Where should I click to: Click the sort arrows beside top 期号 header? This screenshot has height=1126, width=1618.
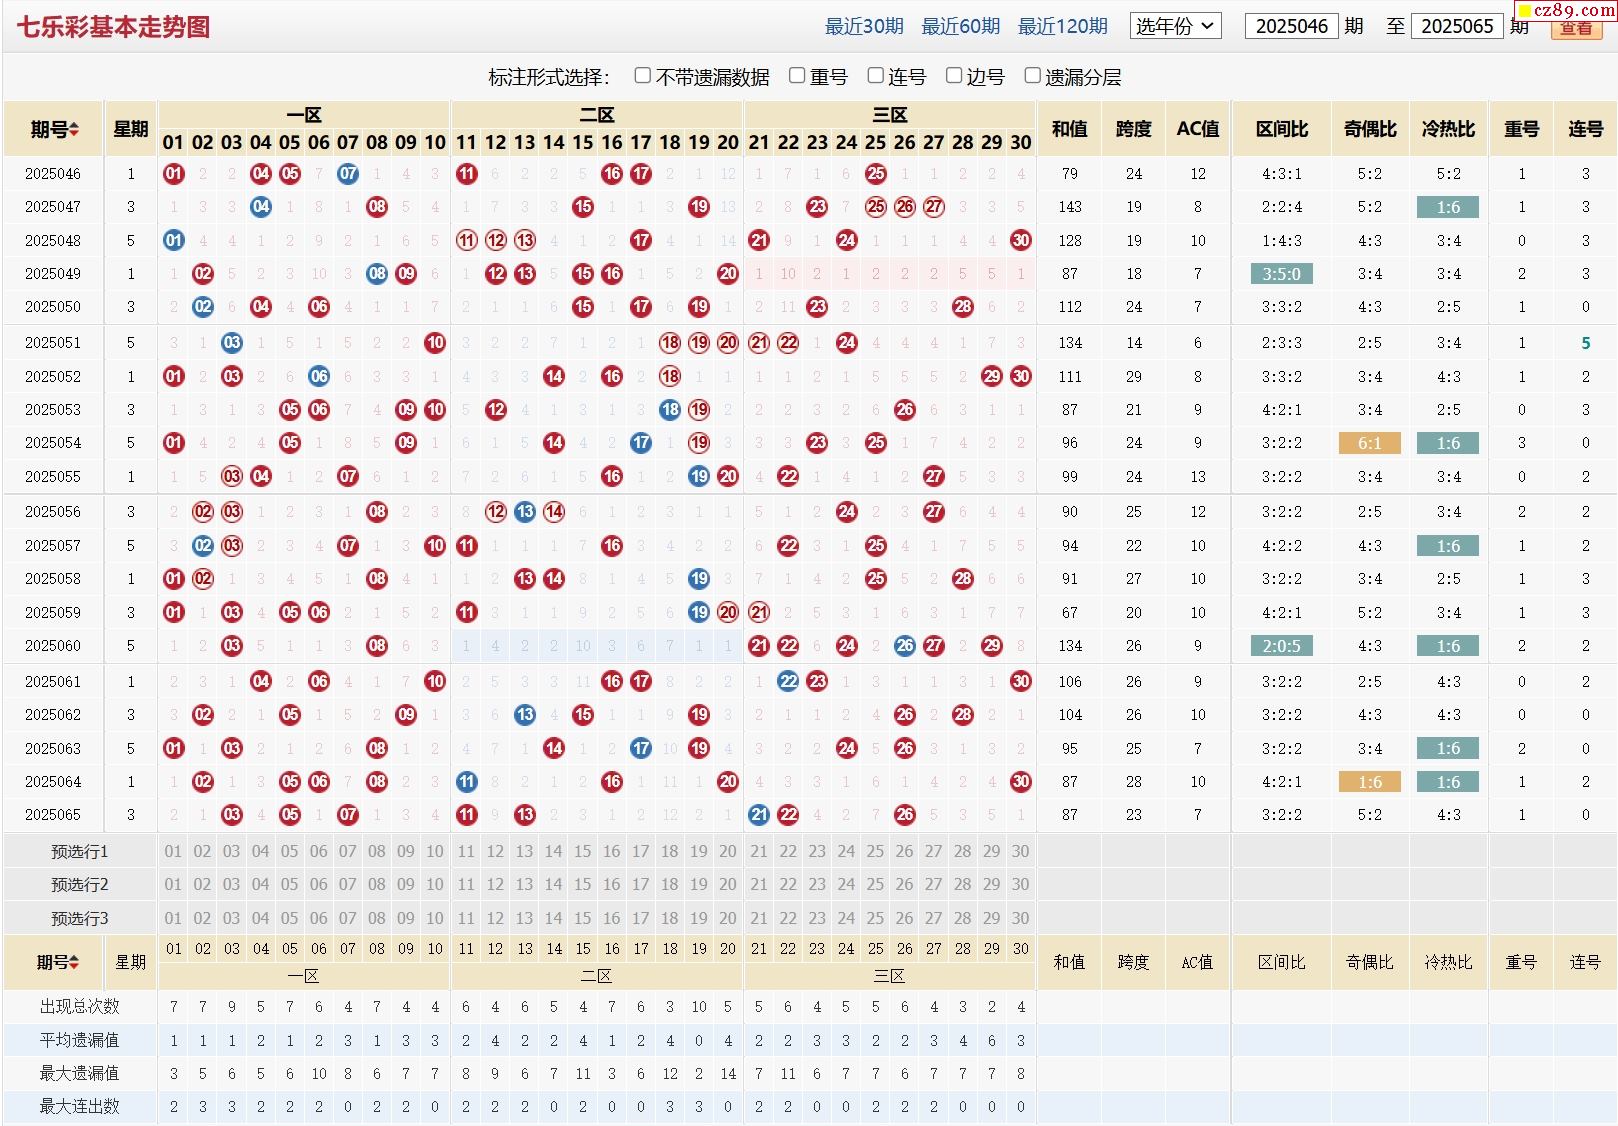(74, 130)
